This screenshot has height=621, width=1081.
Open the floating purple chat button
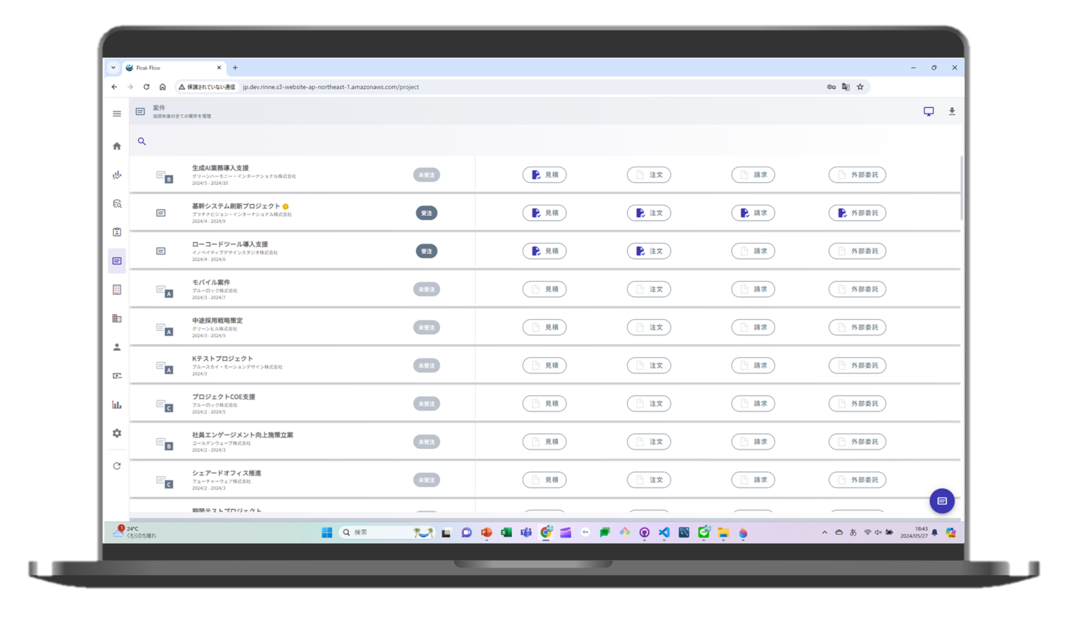click(942, 501)
